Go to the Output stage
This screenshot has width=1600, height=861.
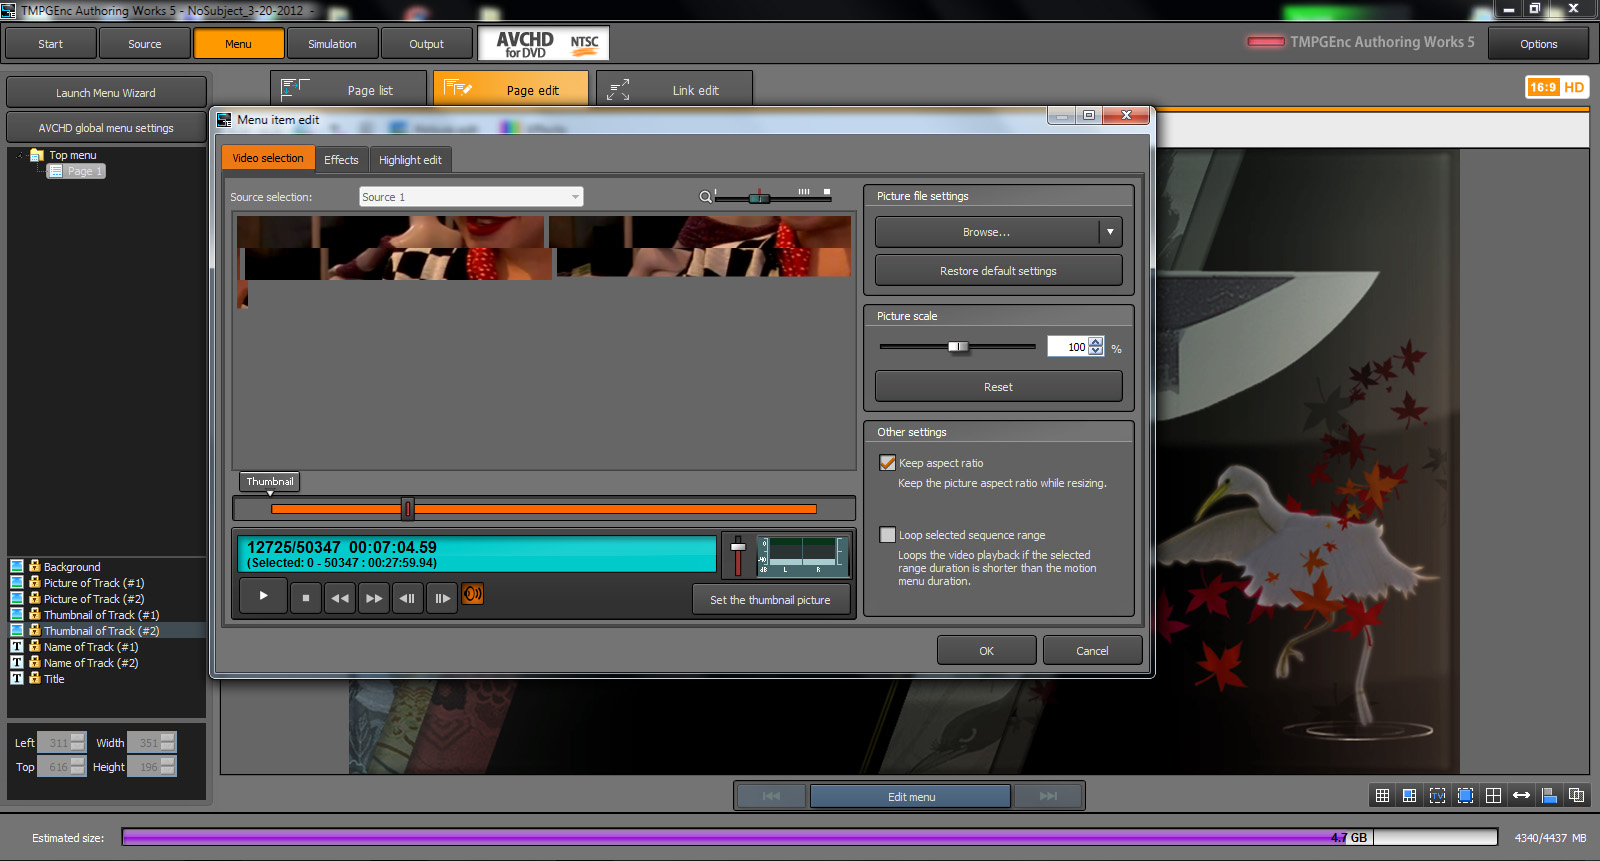pos(426,44)
